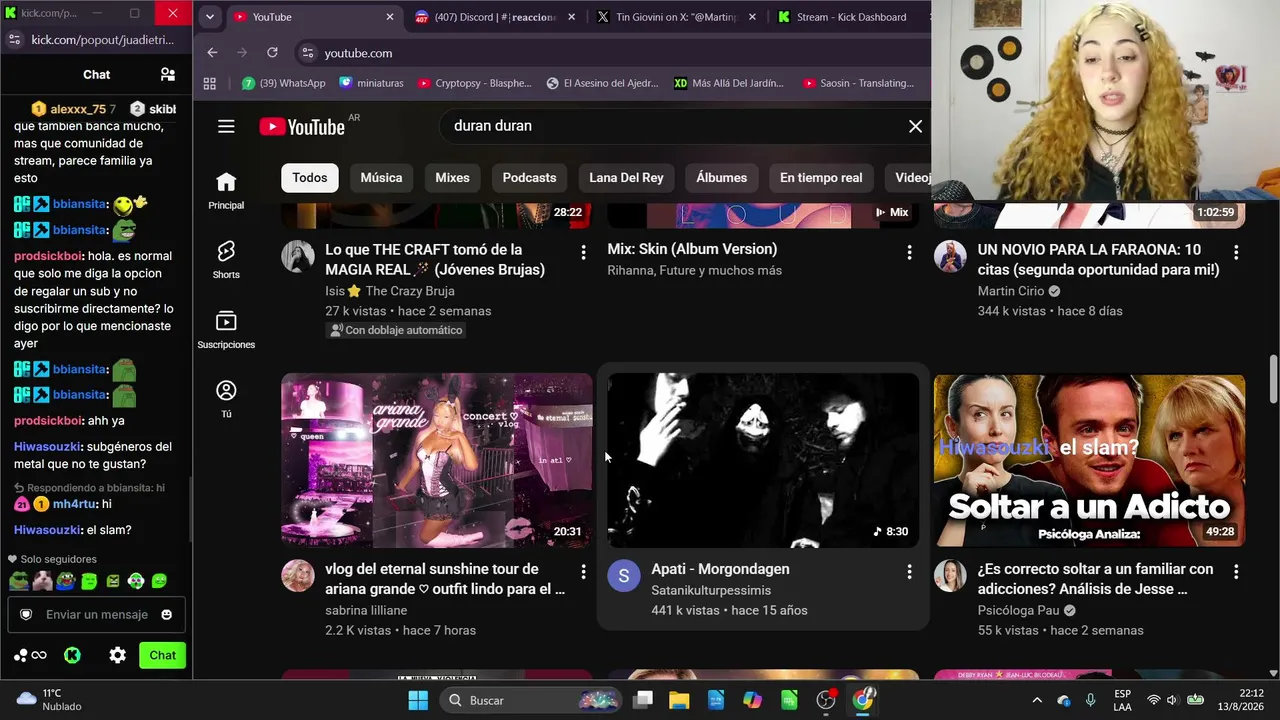Open the Apati - Morgondagen video title
This screenshot has width=1280, height=720.
click(720, 569)
